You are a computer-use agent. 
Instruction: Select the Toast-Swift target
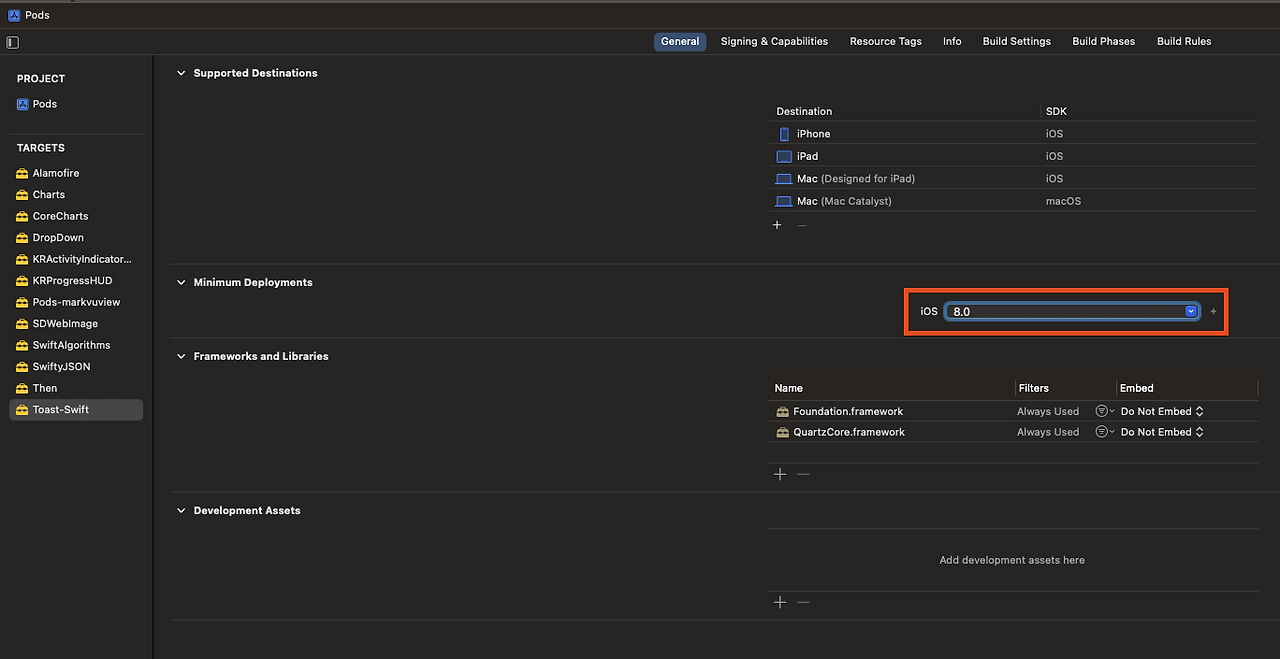[62, 409]
